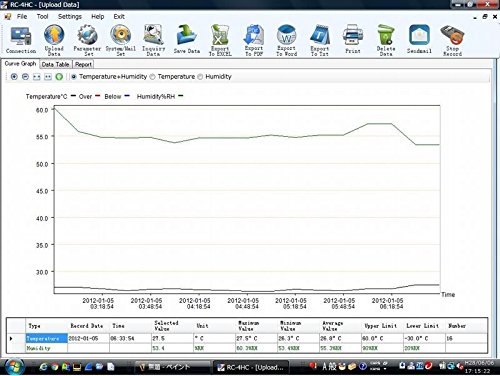500x376 pixels.
Task: Open the Report tab
Action: (83, 64)
